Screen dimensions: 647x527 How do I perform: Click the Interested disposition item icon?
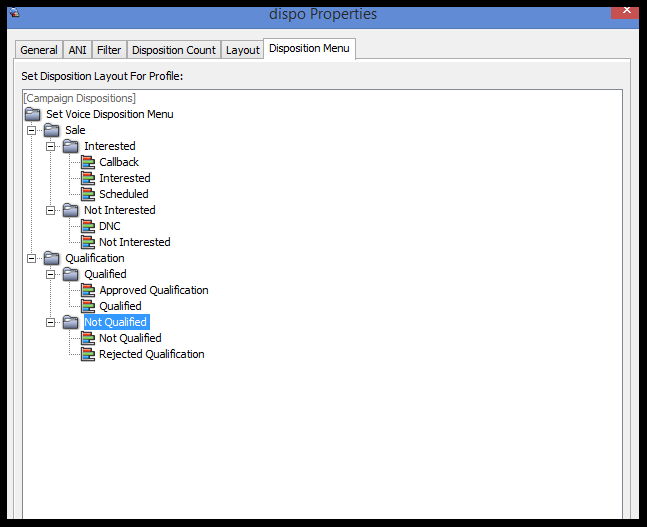88,178
